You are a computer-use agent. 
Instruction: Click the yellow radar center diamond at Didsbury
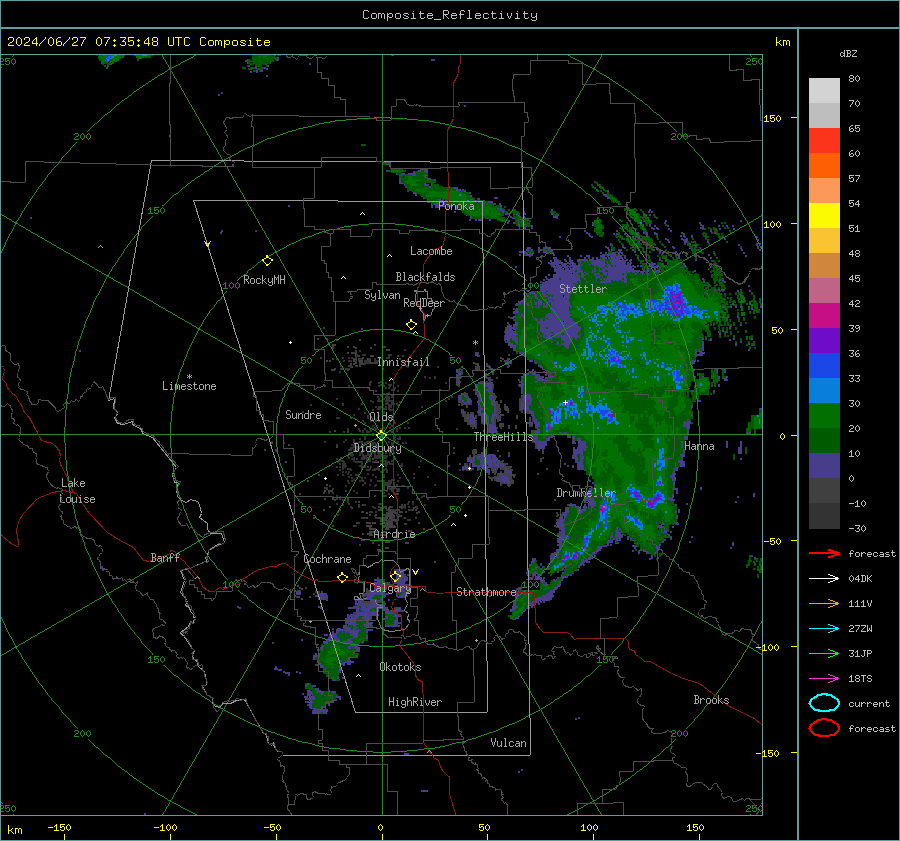pos(381,436)
